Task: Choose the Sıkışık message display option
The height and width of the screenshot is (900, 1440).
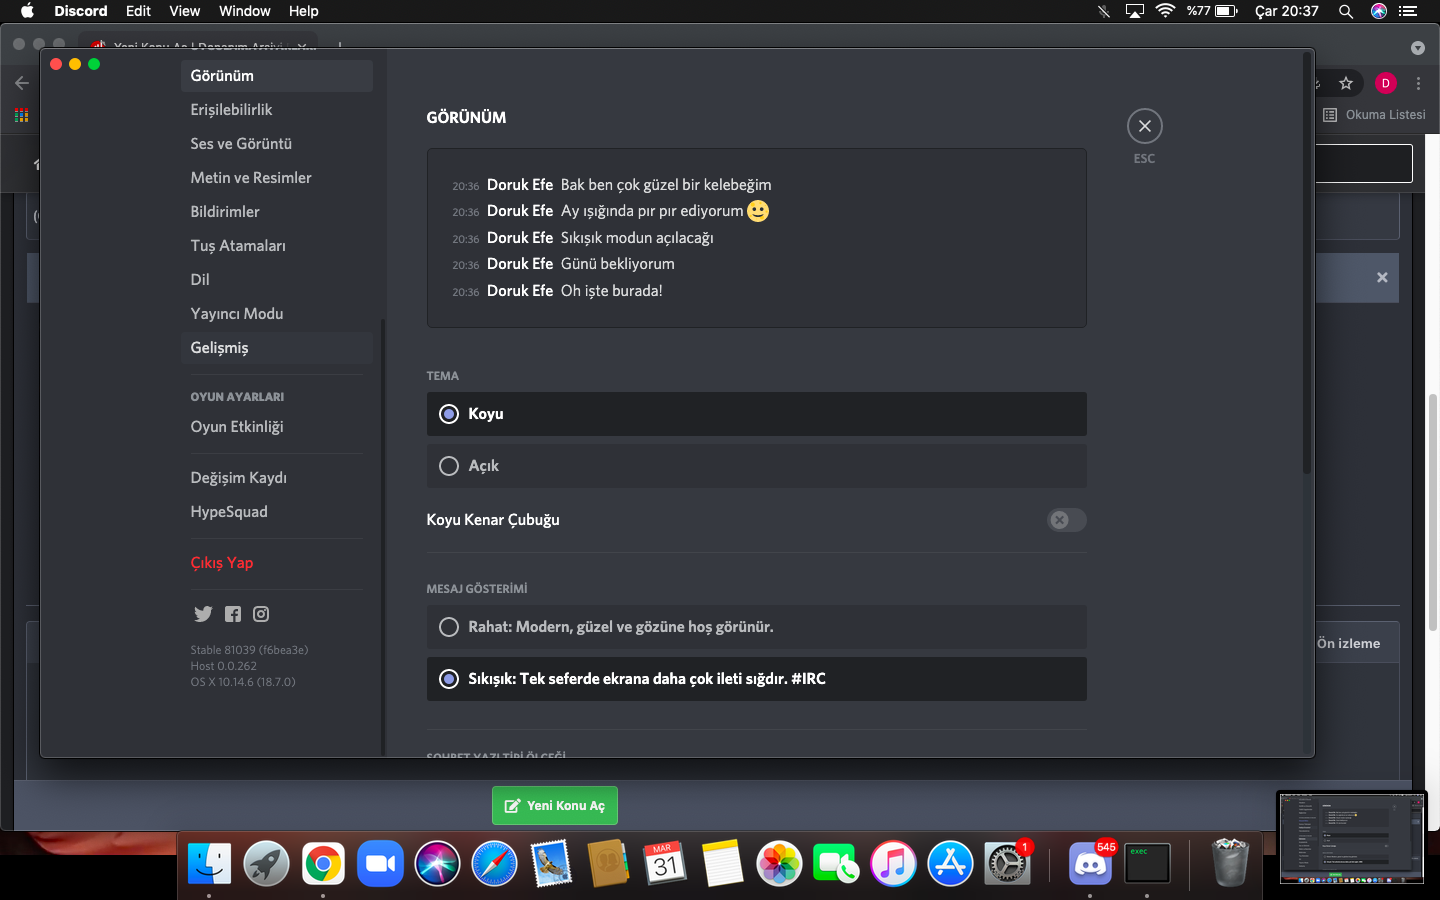Action: (x=756, y=679)
